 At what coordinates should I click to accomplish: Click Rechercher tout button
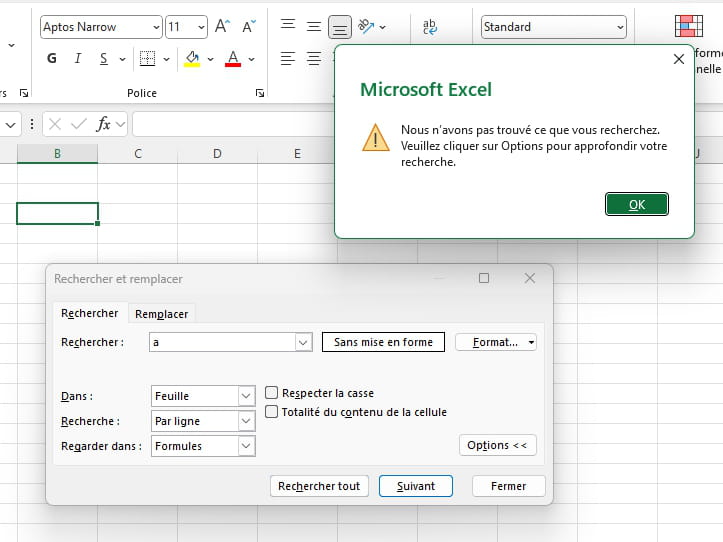(319, 486)
